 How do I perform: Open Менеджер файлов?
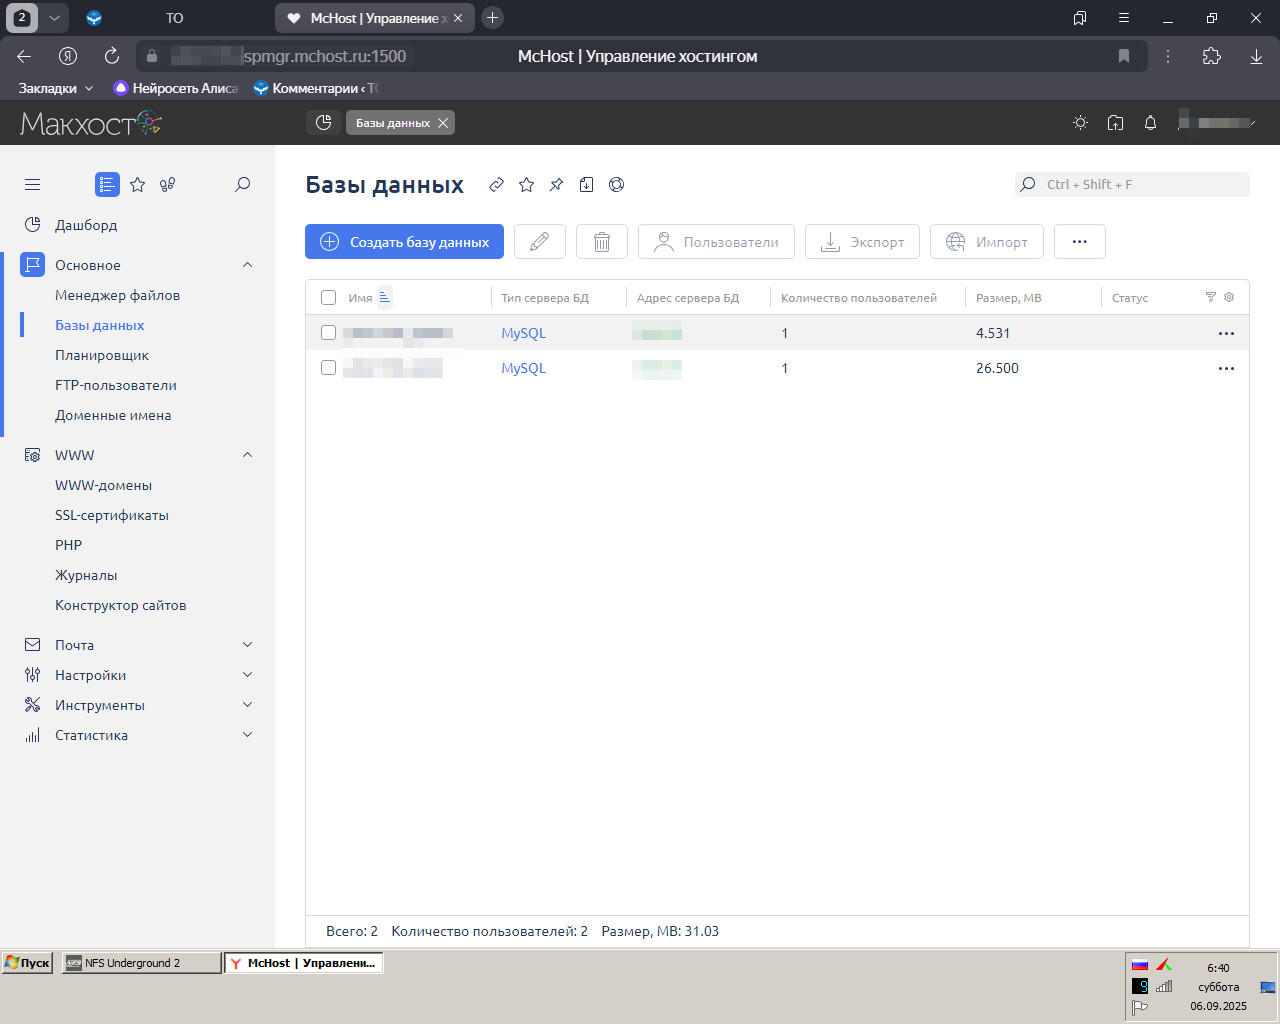[117, 295]
